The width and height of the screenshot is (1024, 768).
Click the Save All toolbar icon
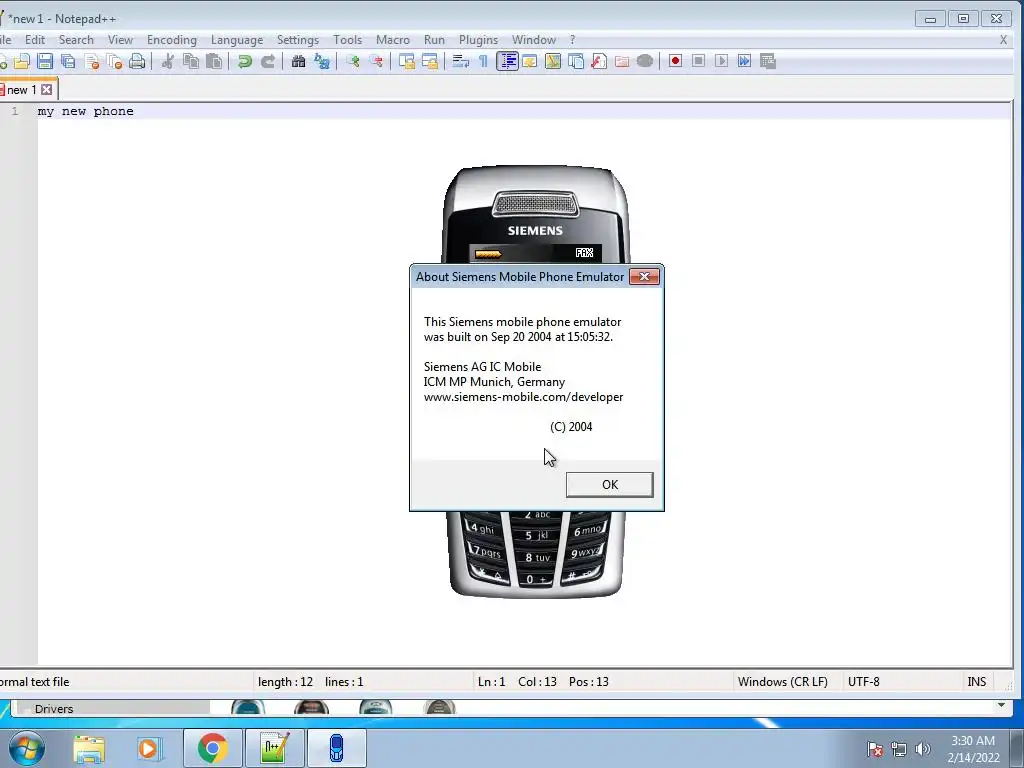tap(68, 61)
